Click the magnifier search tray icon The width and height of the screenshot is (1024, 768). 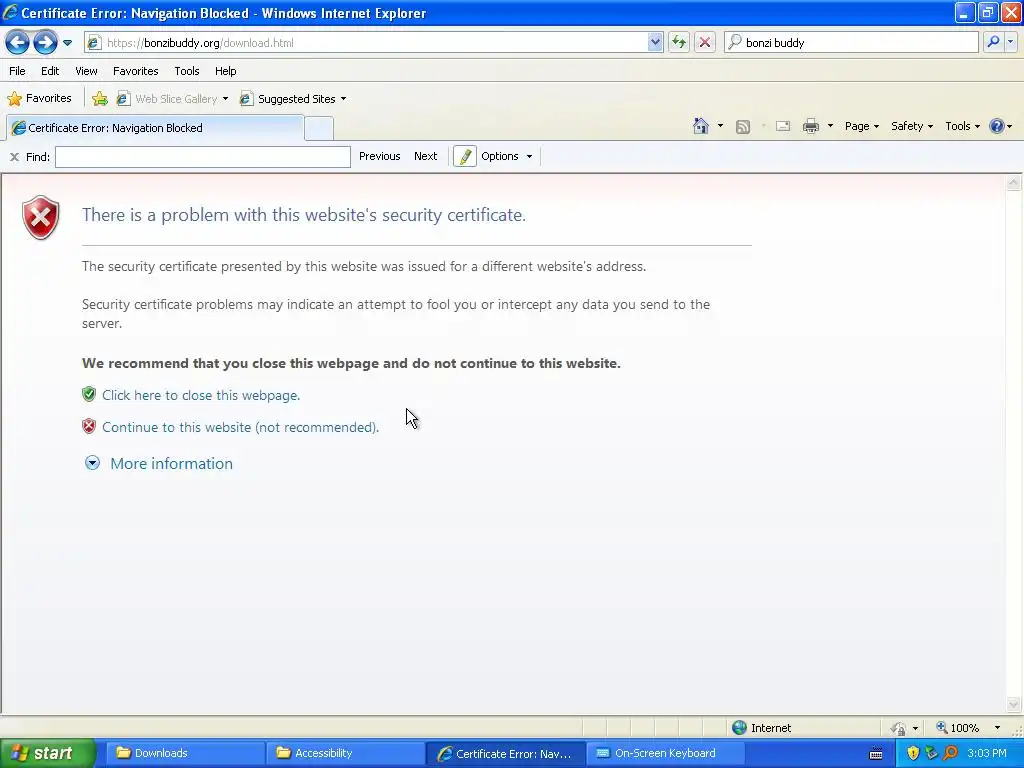[950, 754]
